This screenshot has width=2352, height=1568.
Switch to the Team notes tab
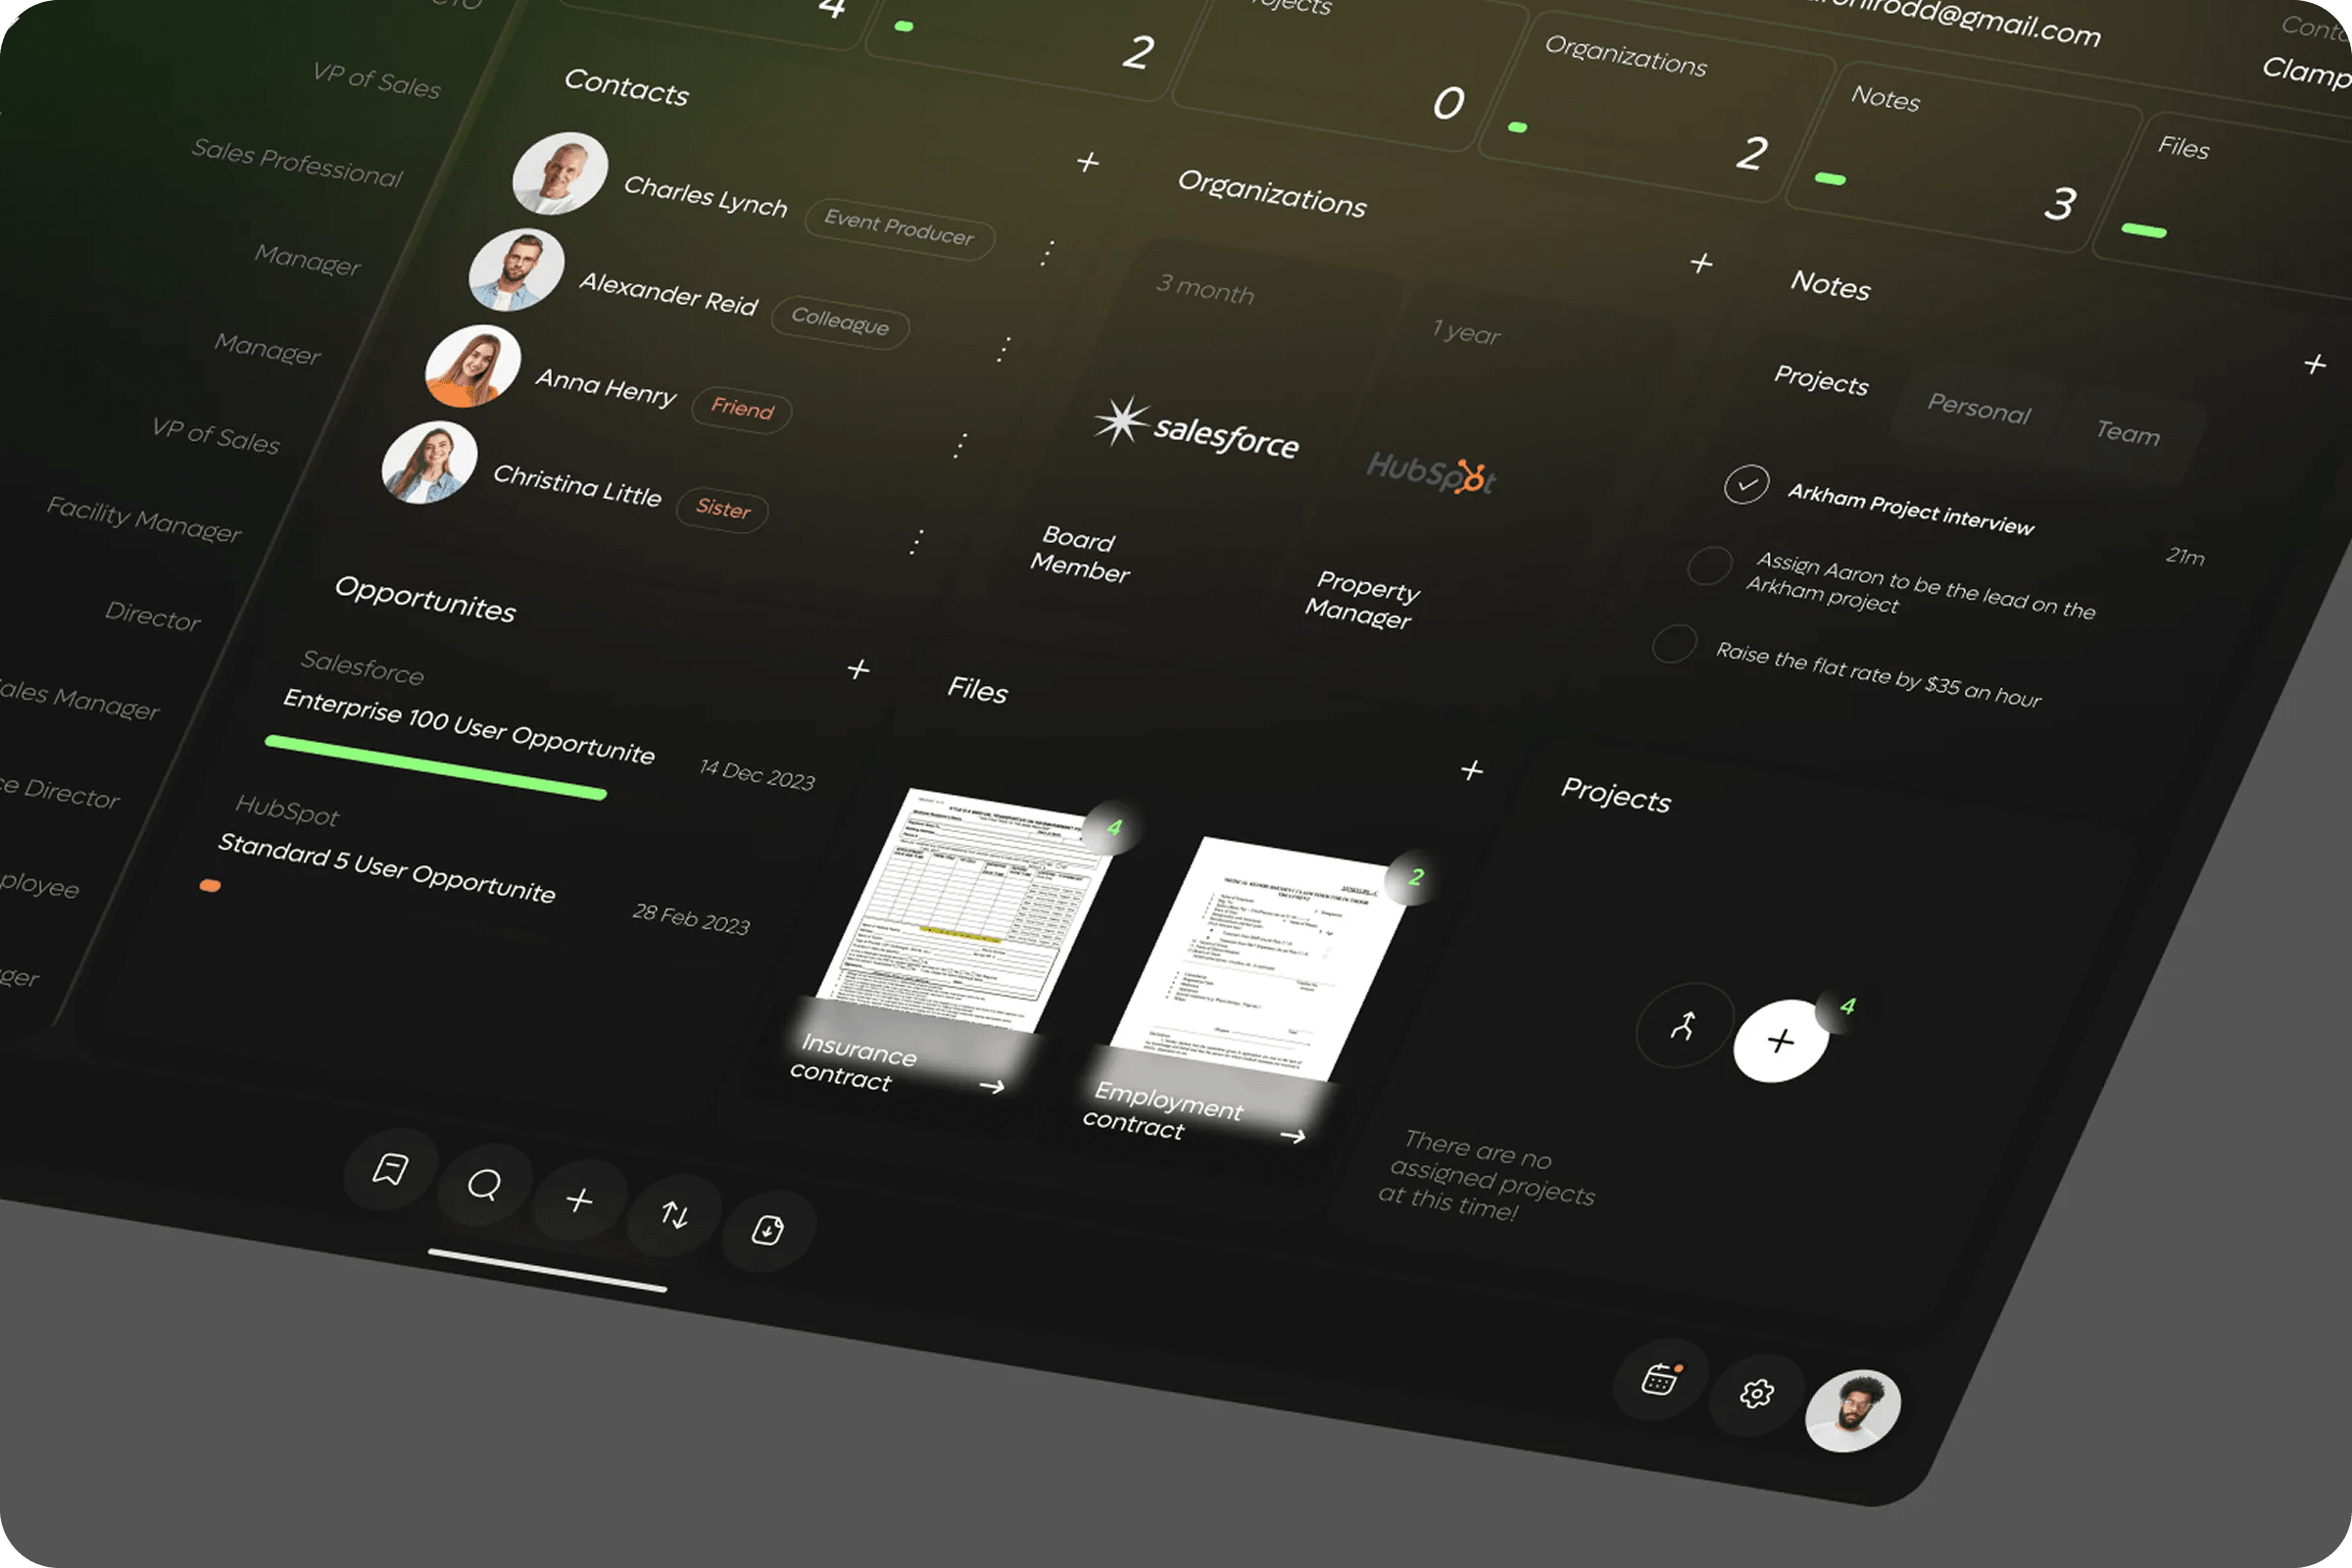[2127, 433]
